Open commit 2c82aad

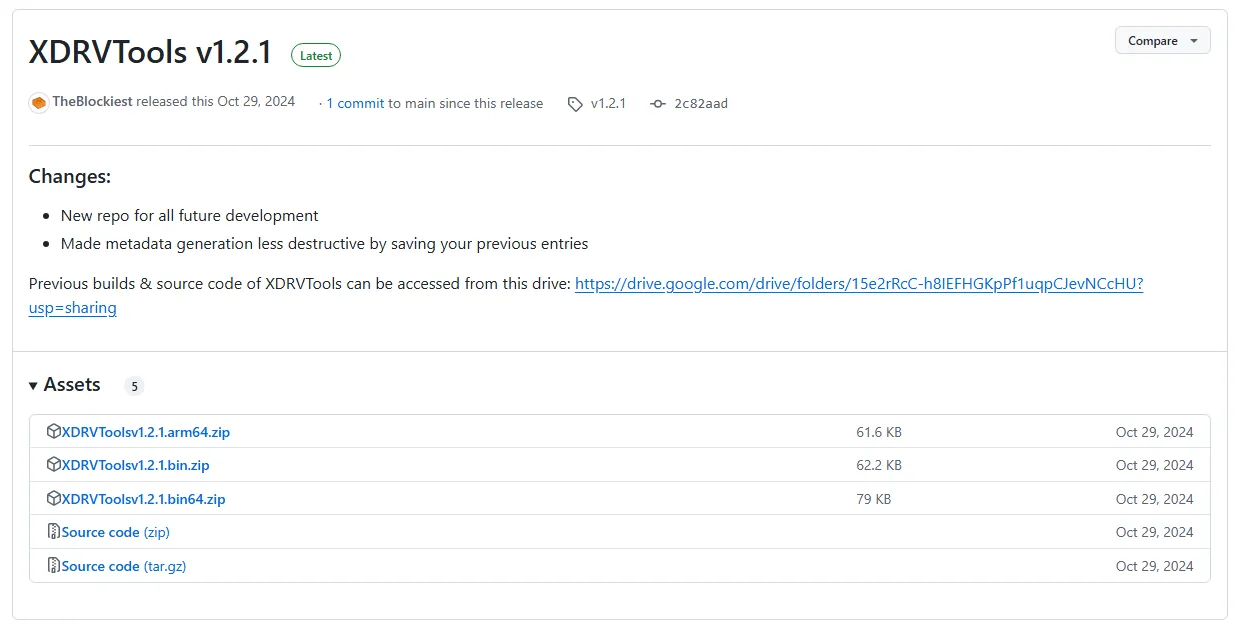pyautogui.click(x=701, y=104)
